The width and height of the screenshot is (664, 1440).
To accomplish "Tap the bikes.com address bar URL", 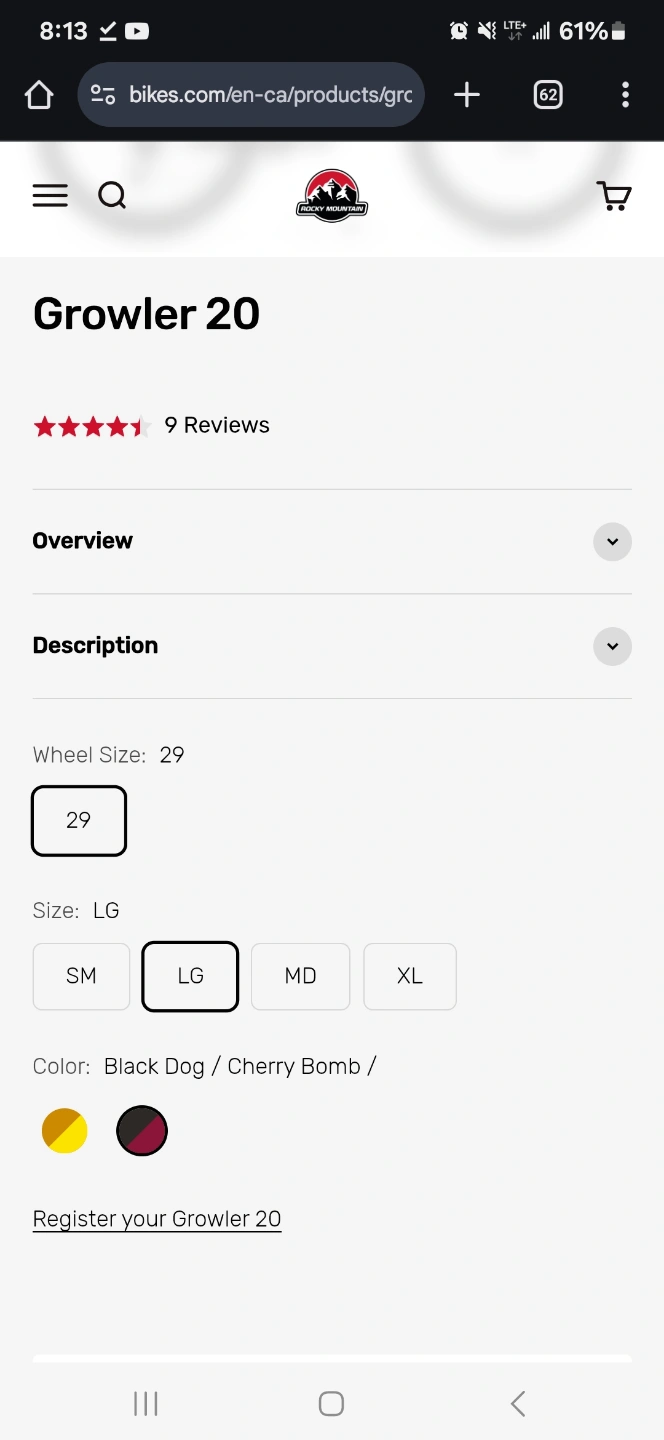I will tap(270, 95).
